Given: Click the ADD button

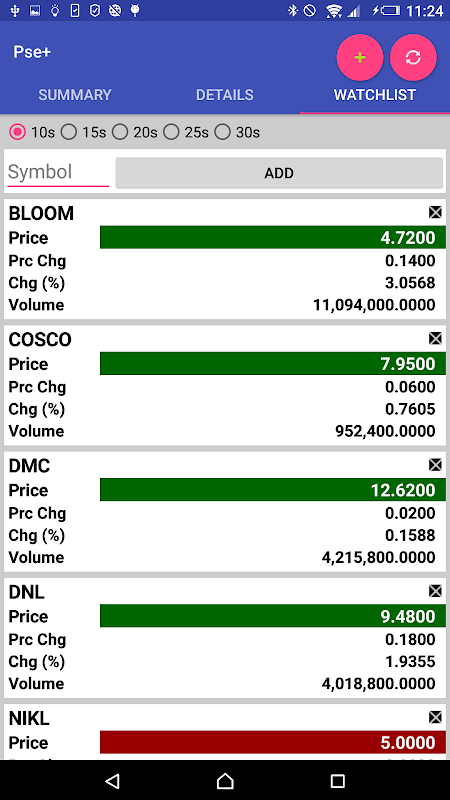Looking at the screenshot, I should (279, 173).
